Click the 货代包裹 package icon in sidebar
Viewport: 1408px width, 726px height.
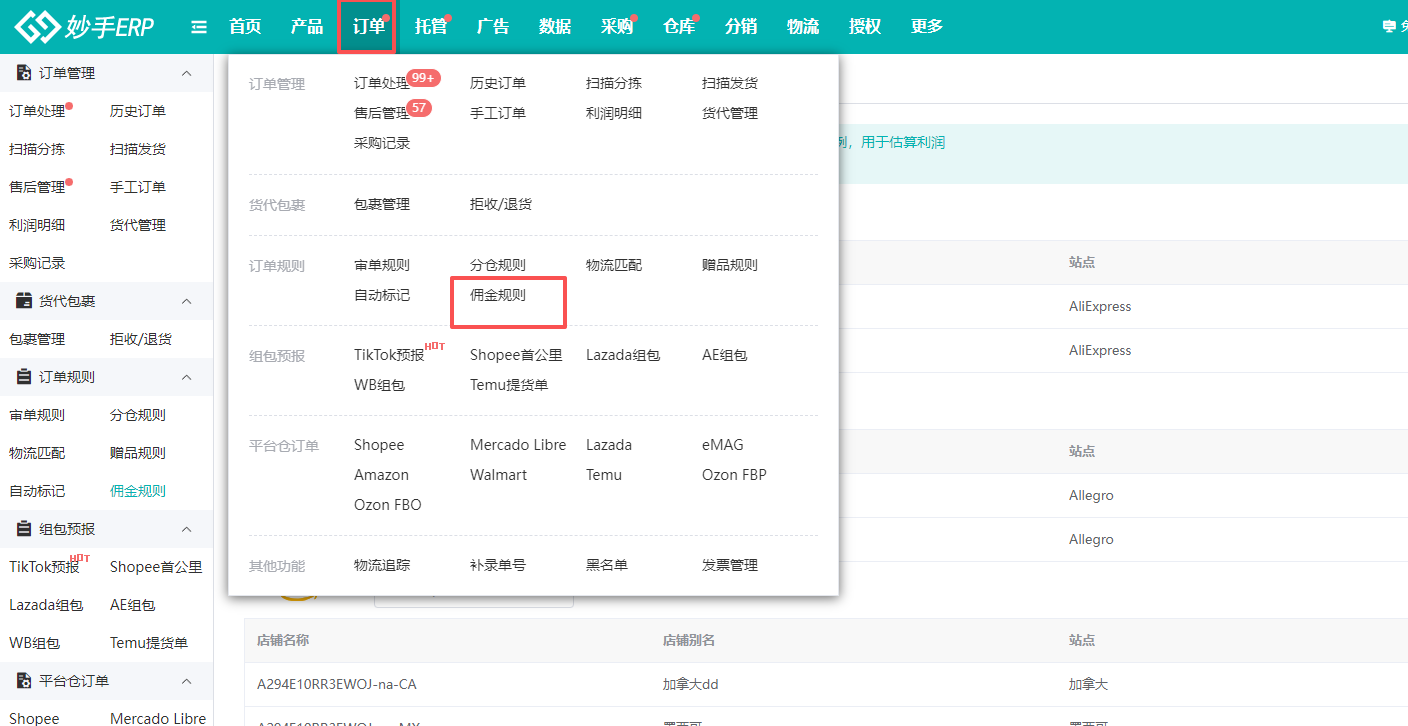click(24, 300)
